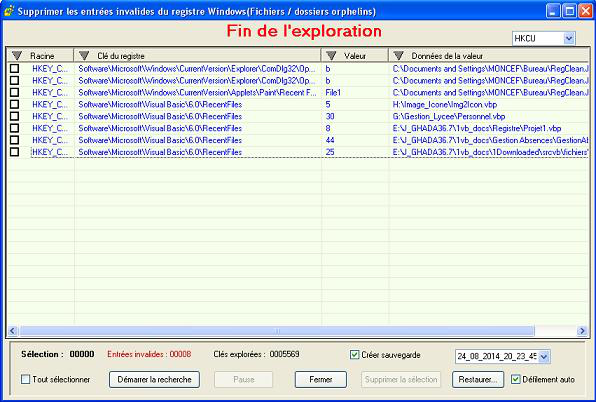The height and width of the screenshot is (402, 596).
Task: Click Supprimer la sélection button
Action: point(401,380)
